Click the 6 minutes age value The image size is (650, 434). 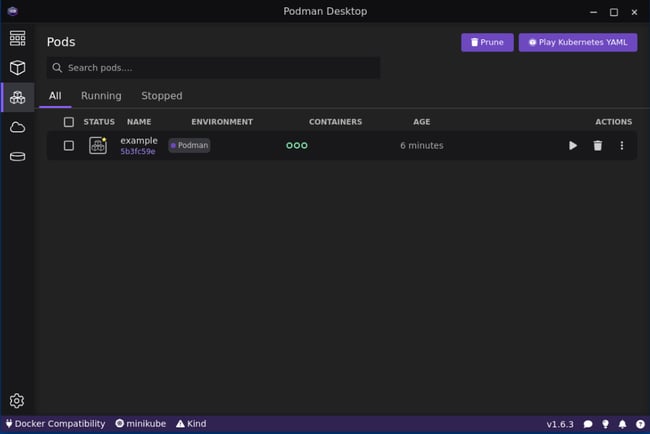[422, 145]
